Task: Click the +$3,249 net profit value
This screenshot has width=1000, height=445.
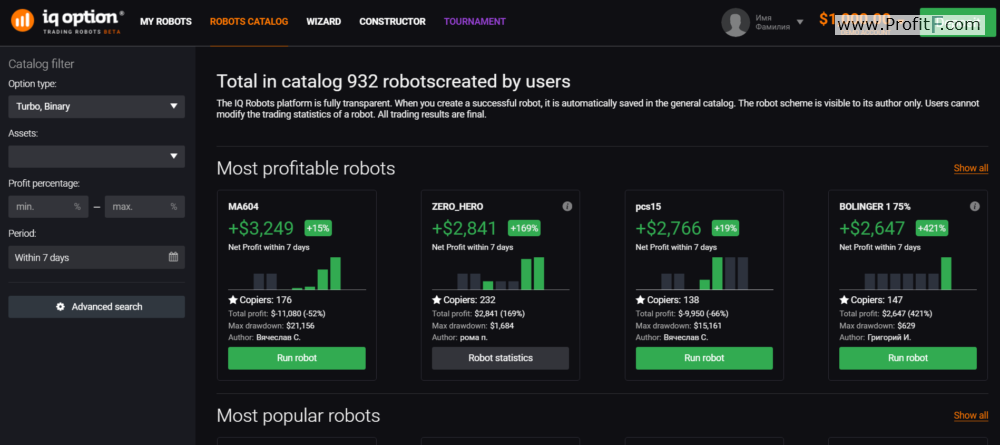Action: pyautogui.click(x=261, y=228)
